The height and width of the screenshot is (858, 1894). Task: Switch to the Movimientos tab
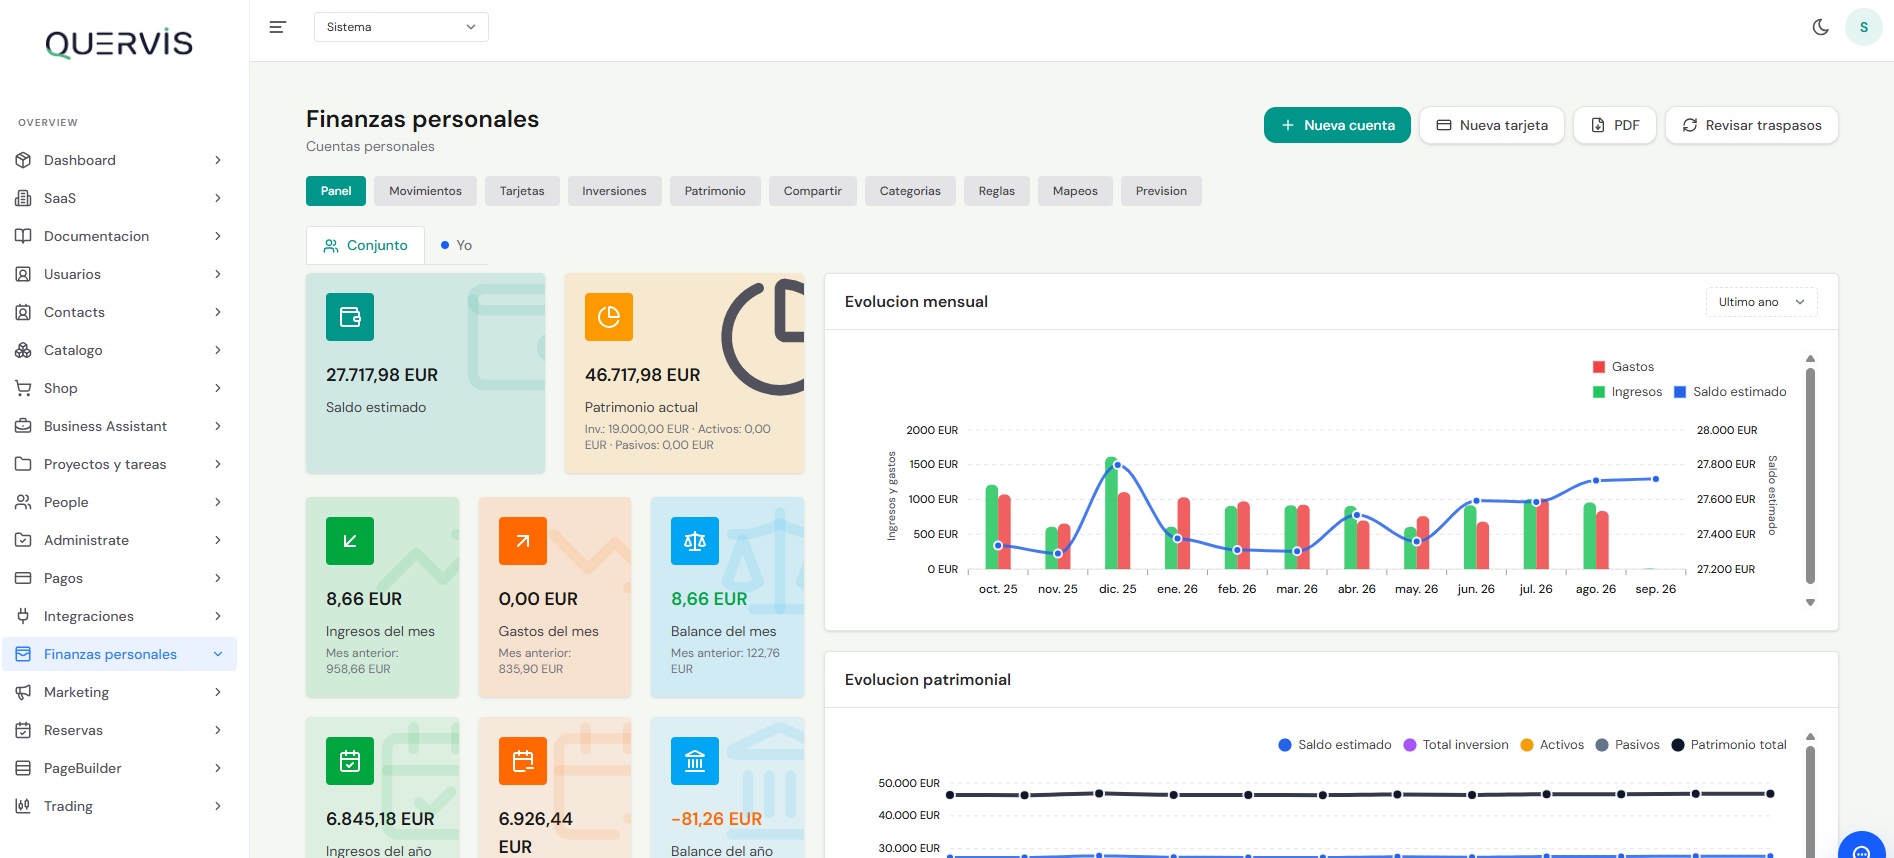pos(425,191)
